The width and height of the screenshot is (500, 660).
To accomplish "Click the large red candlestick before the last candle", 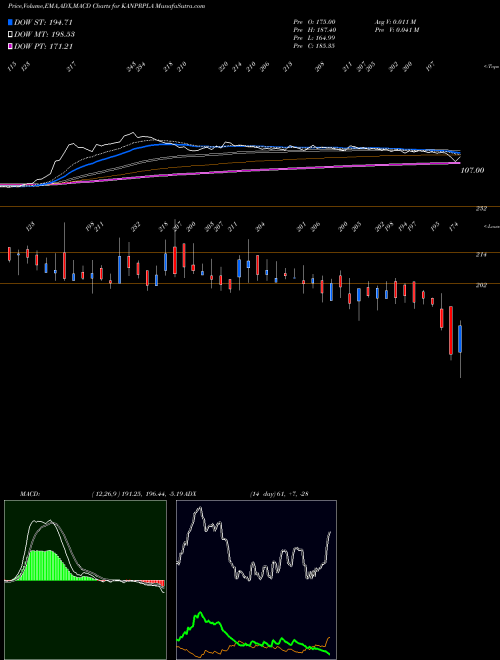I will [451, 330].
